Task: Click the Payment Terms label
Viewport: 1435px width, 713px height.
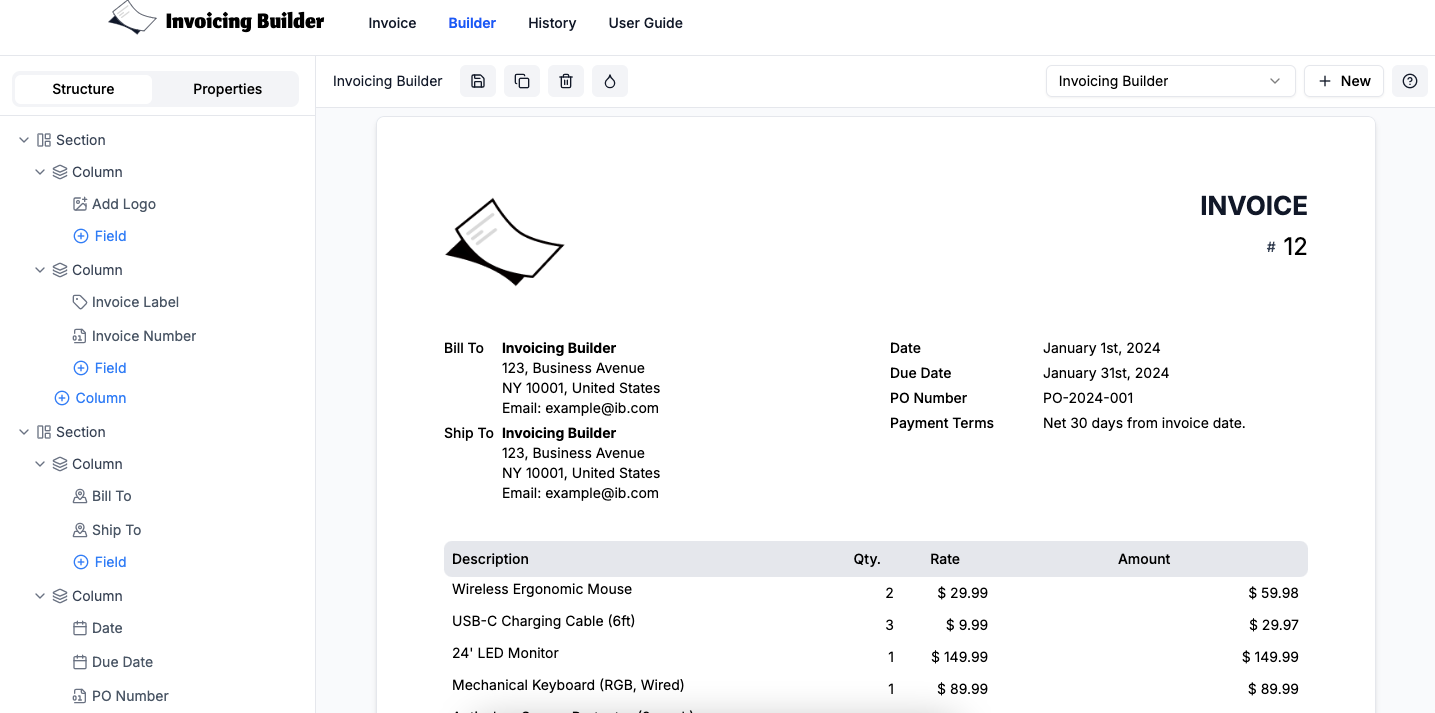Action: pyautogui.click(x=942, y=423)
